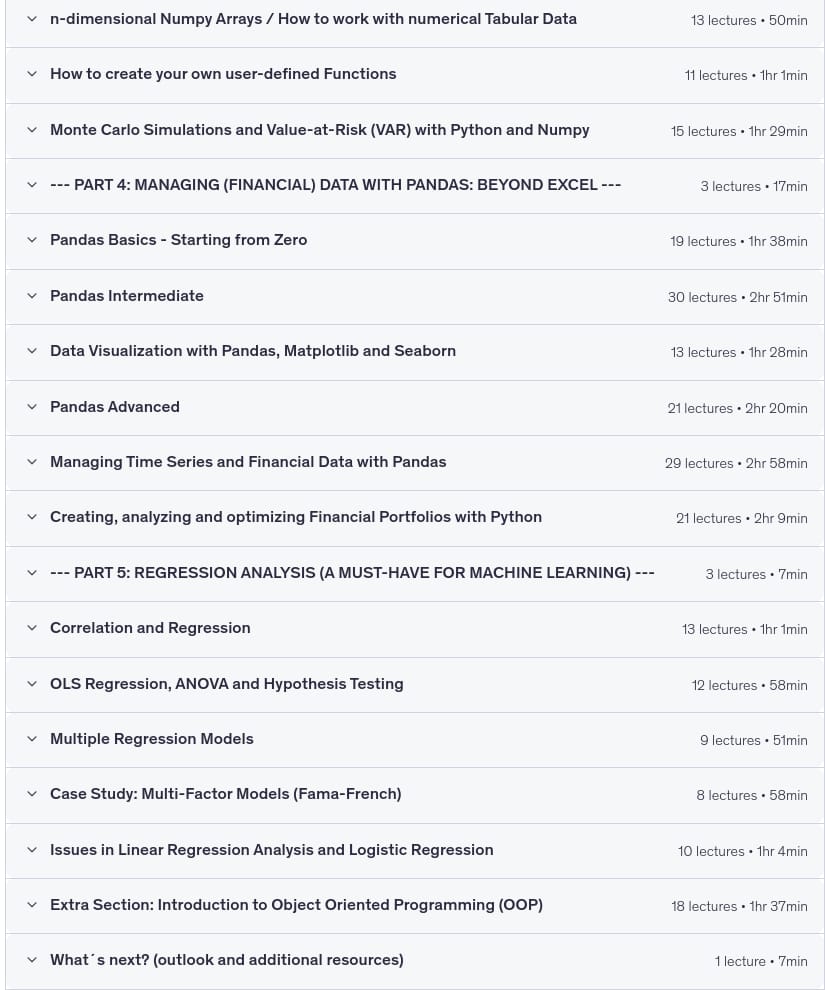The image size is (825, 990).
Task: Select the 'Pandas Basics - Starting from Zero' title
Action: 179,240
